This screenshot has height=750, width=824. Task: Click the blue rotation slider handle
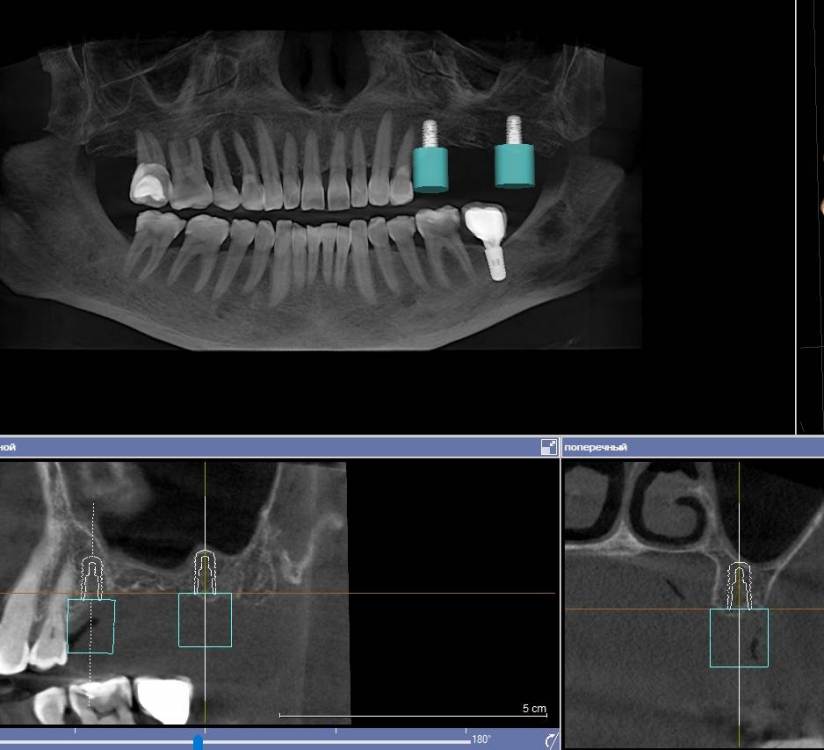(x=198, y=741)
